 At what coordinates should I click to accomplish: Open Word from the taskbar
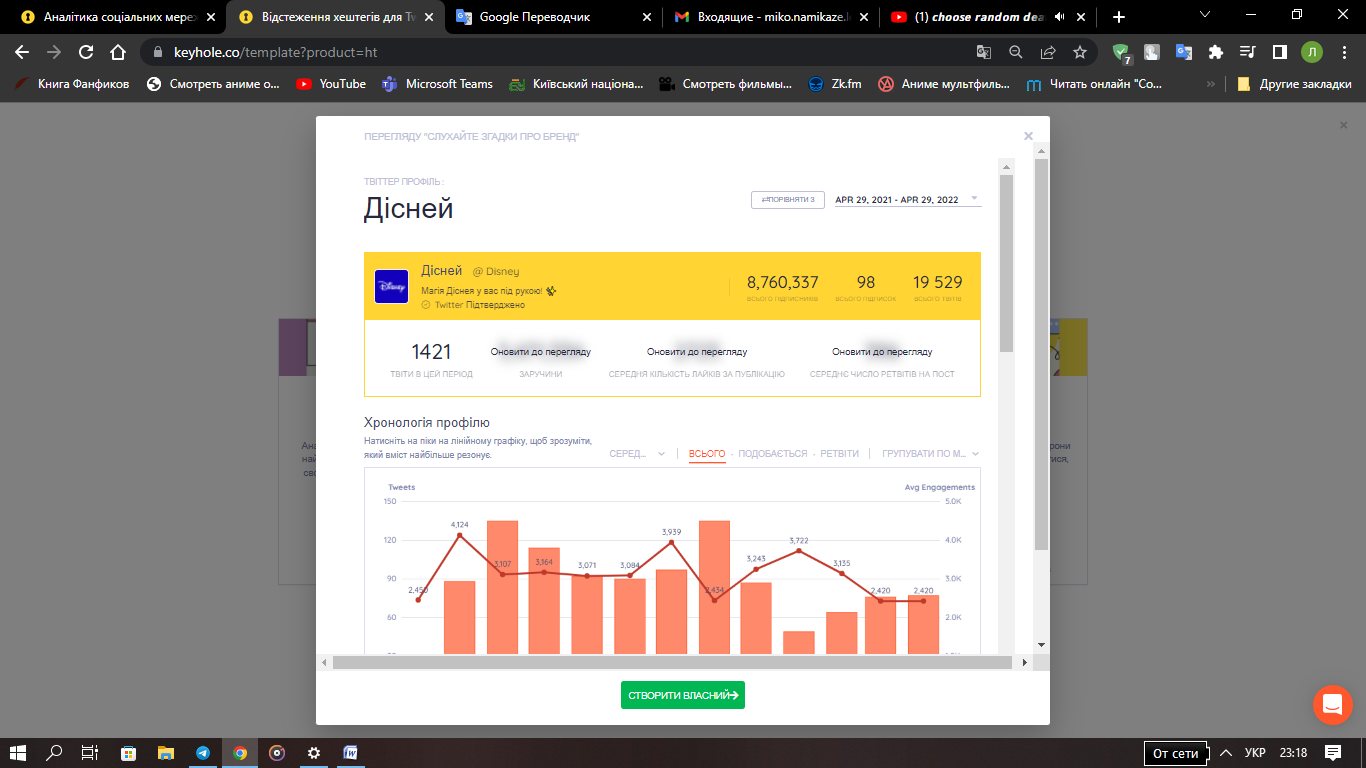click(351, 753)
